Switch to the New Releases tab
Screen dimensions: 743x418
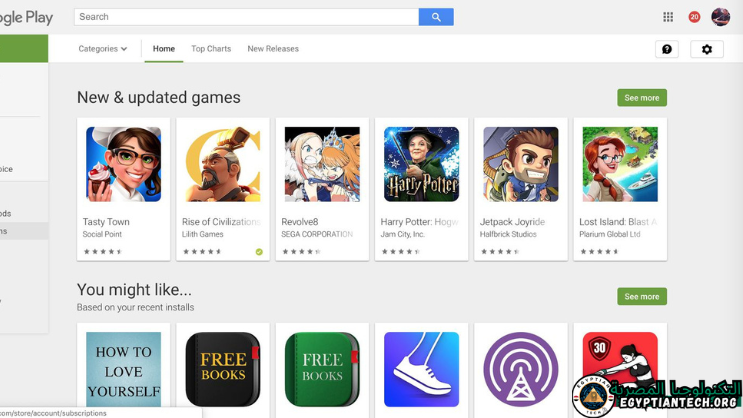point(273,49)
